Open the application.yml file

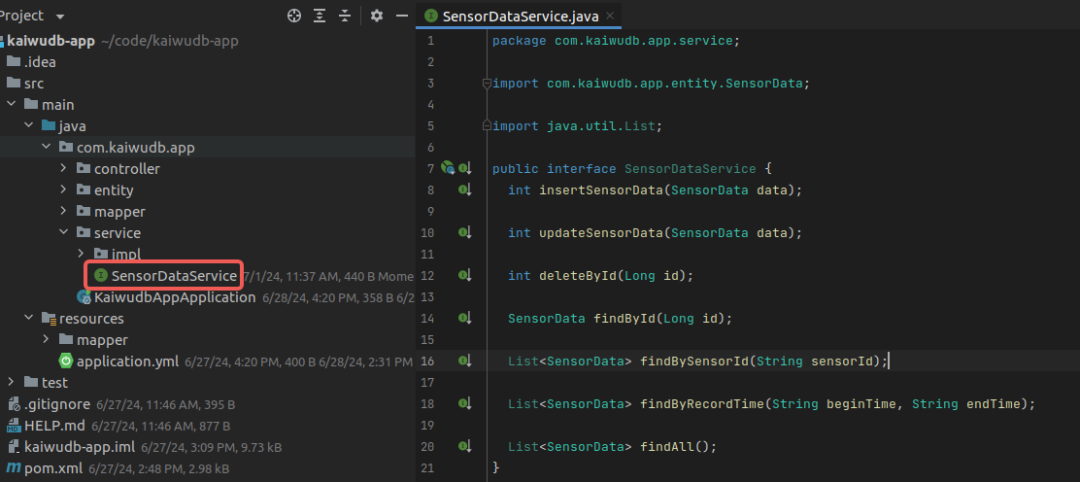[129, 361]
